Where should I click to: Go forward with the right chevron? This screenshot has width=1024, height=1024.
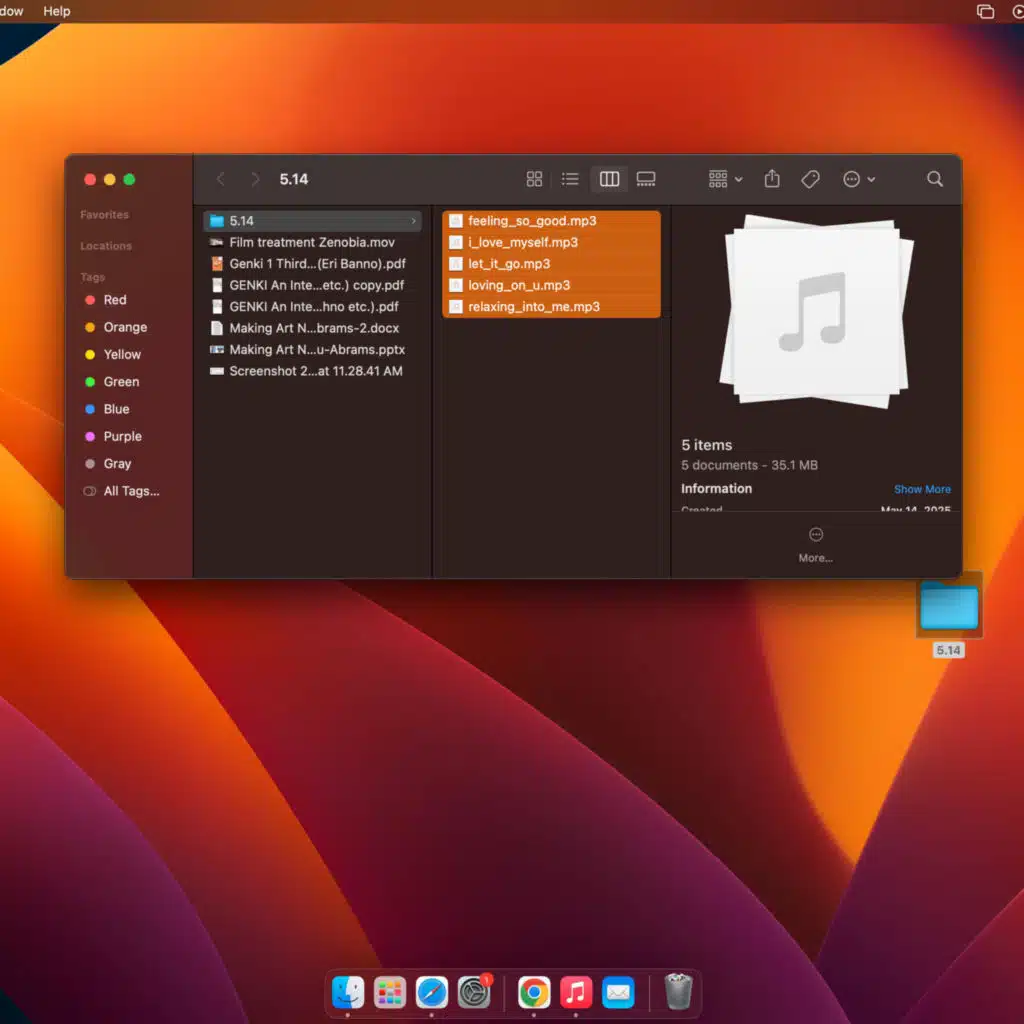point(255,179)
